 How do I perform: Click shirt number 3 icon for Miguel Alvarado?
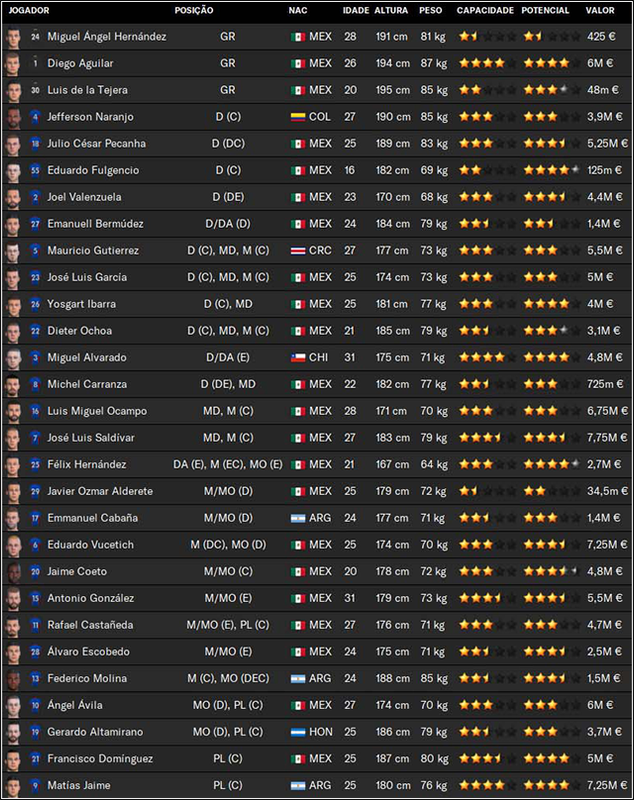click(35, 357)
